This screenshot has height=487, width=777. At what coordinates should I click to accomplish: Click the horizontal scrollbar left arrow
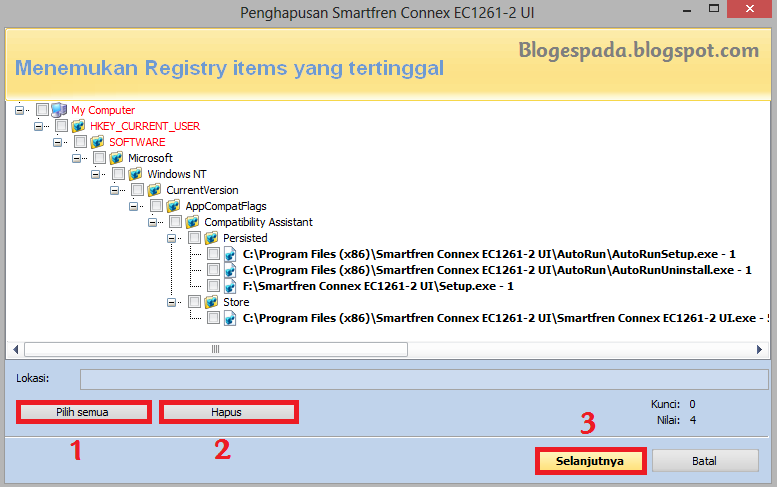[x=15, y=349]
